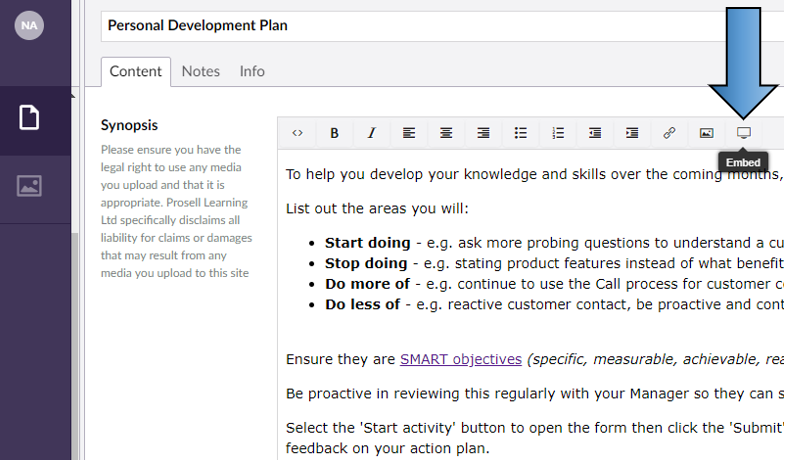The image size is (790, 460).
Task: Click the 'Select the Start activity button' paragraph
Action: [x=535, y=438]
